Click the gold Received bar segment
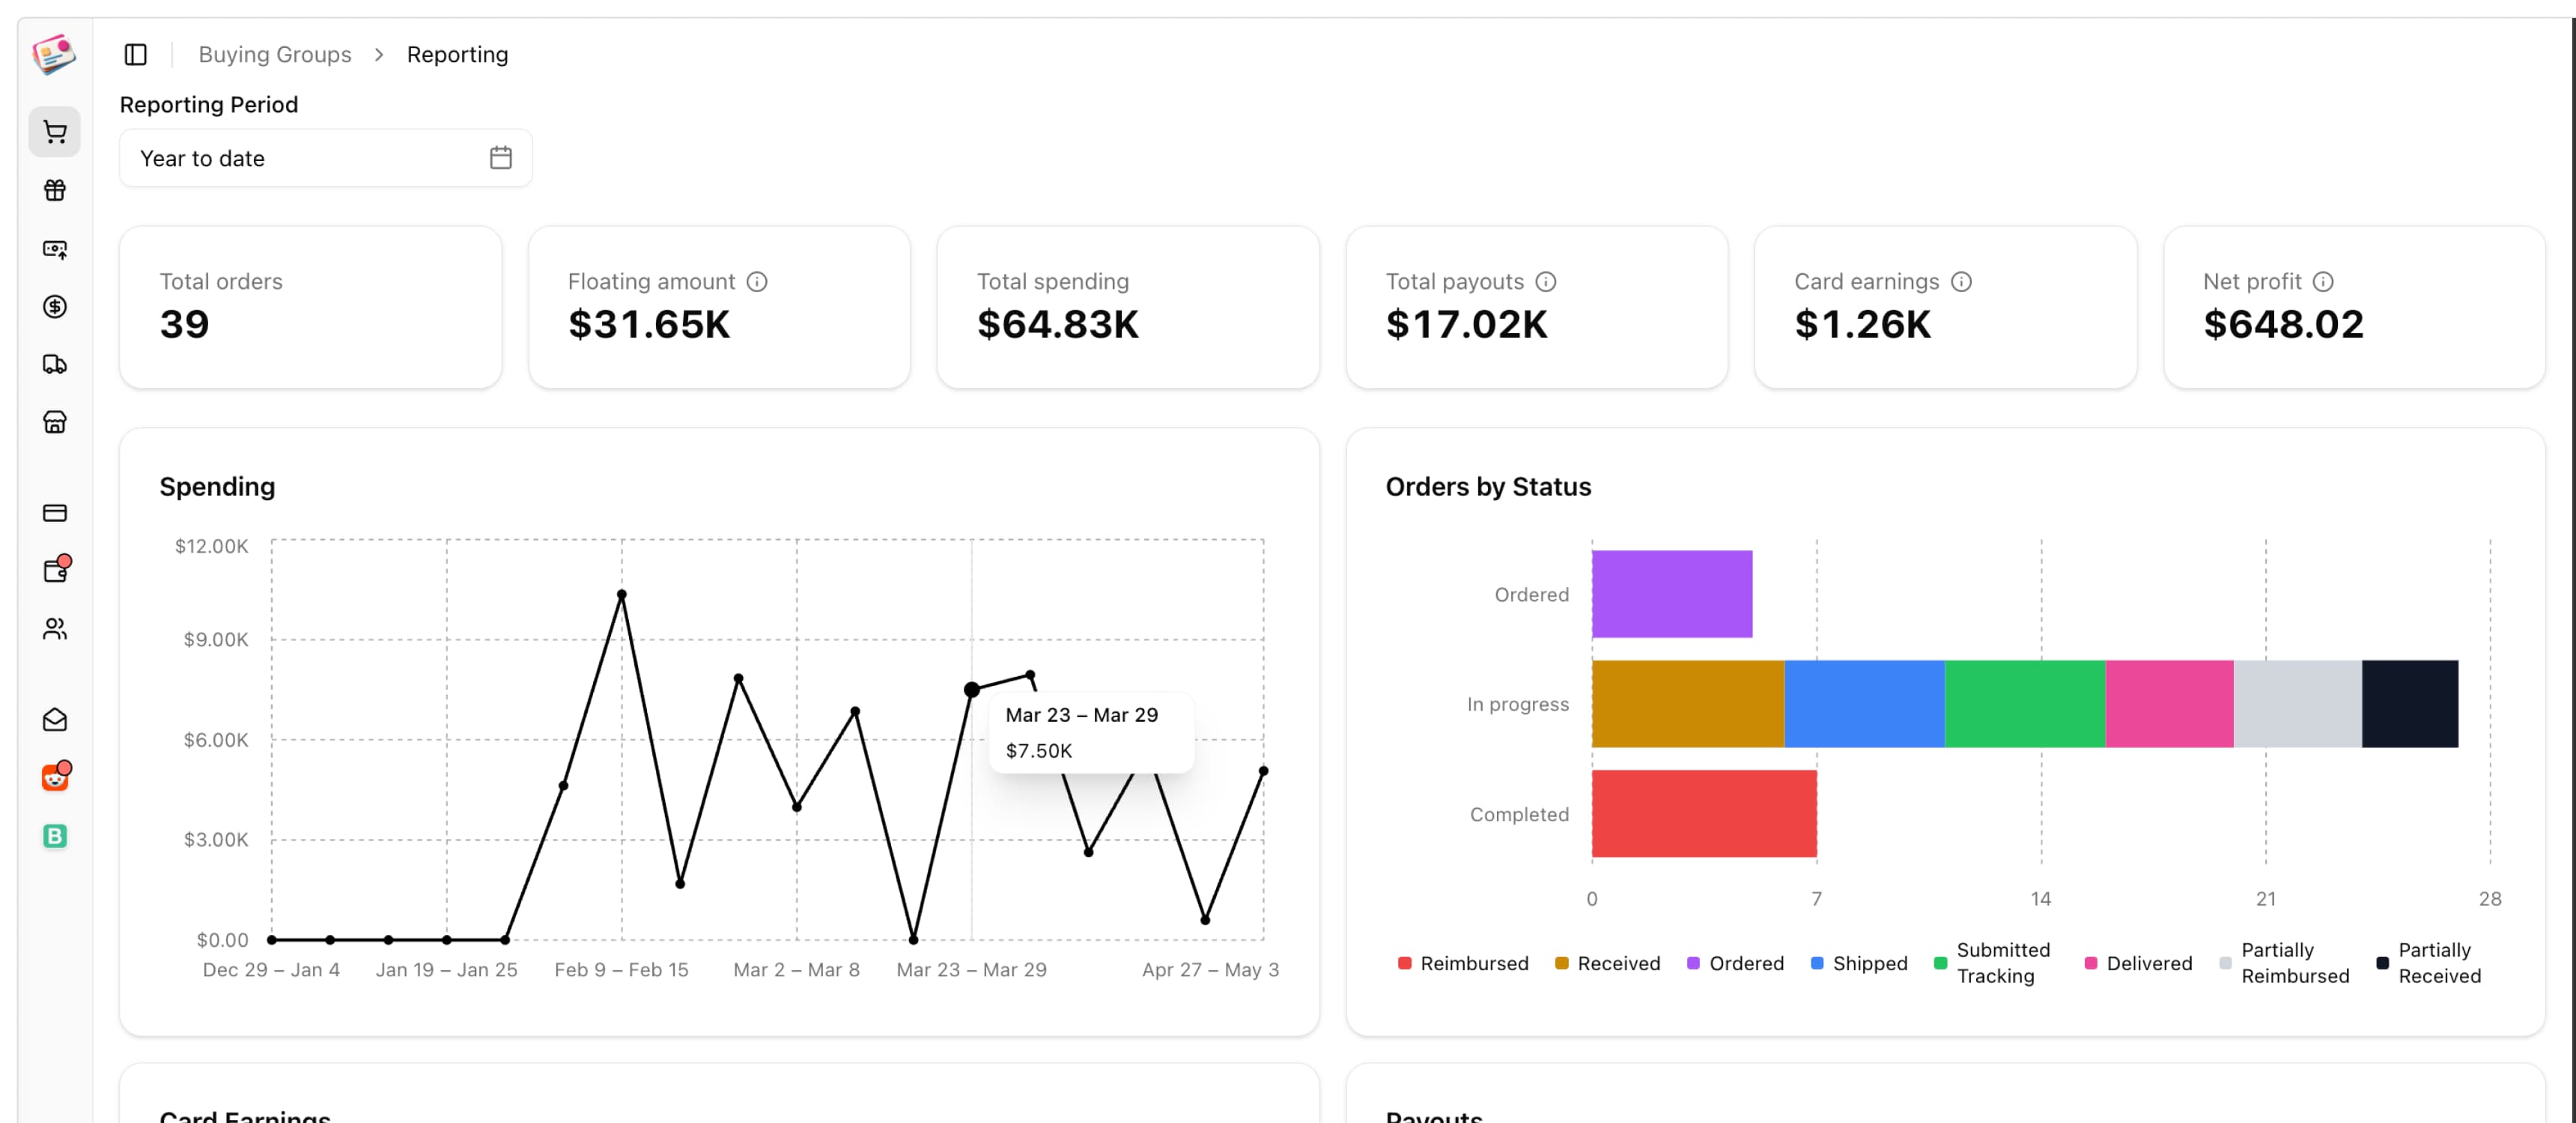2576x1123 pixels. click(x=1688, y=704)
